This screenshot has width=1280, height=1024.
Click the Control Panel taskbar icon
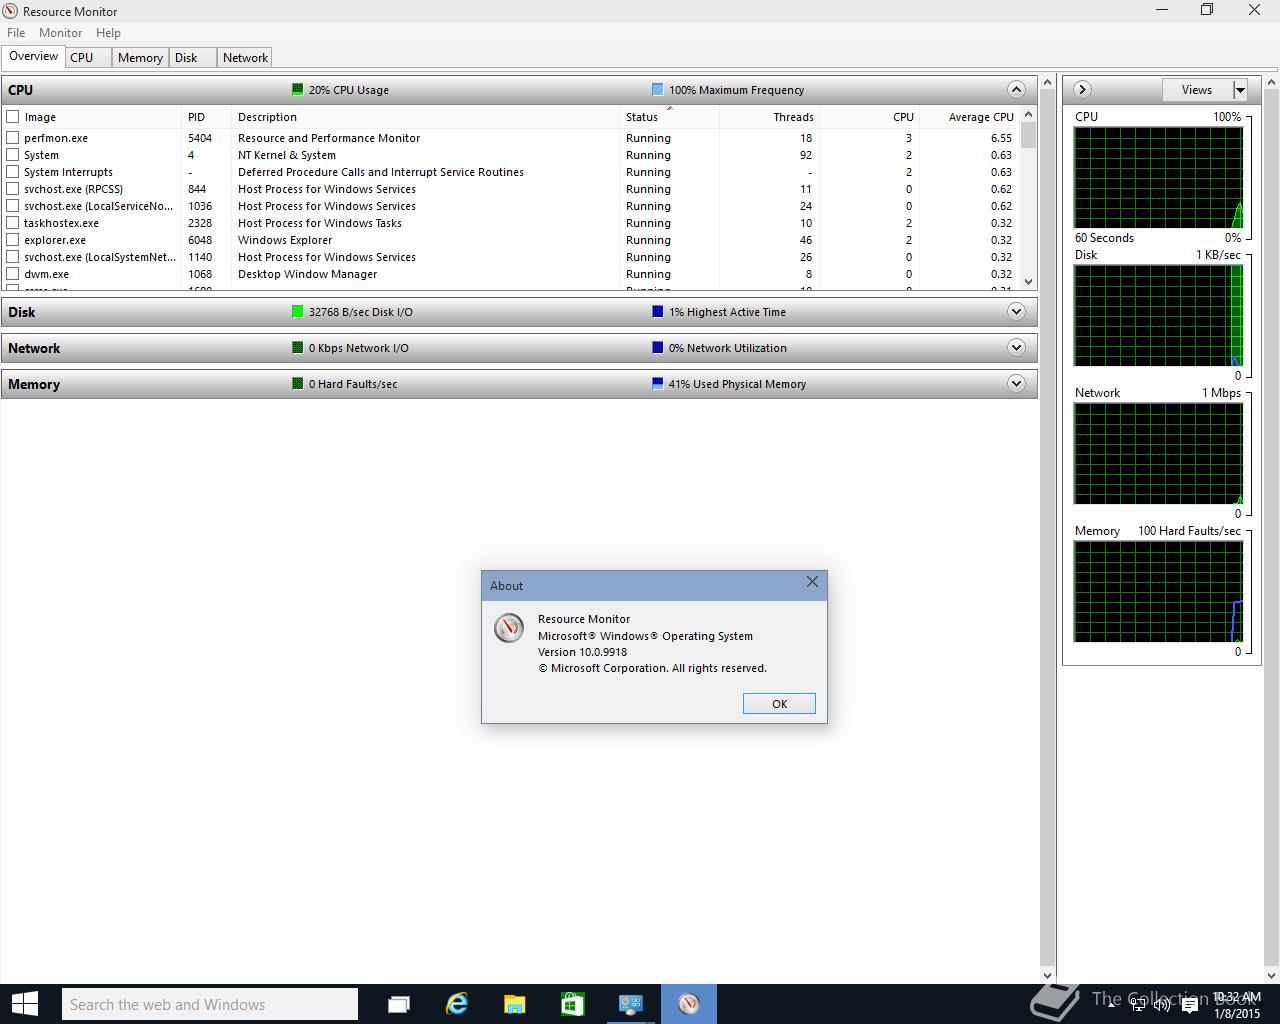[x=630, y=1004]
